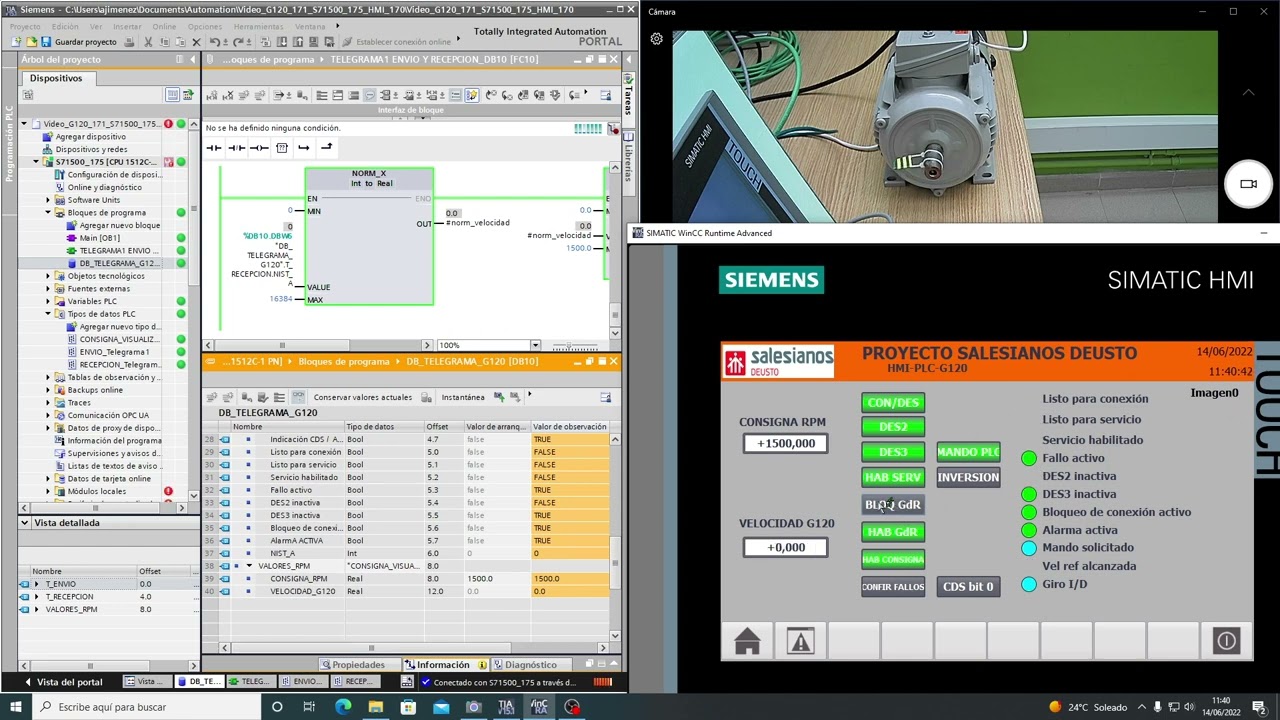Click the HMI home screen icon

(747, 641)
